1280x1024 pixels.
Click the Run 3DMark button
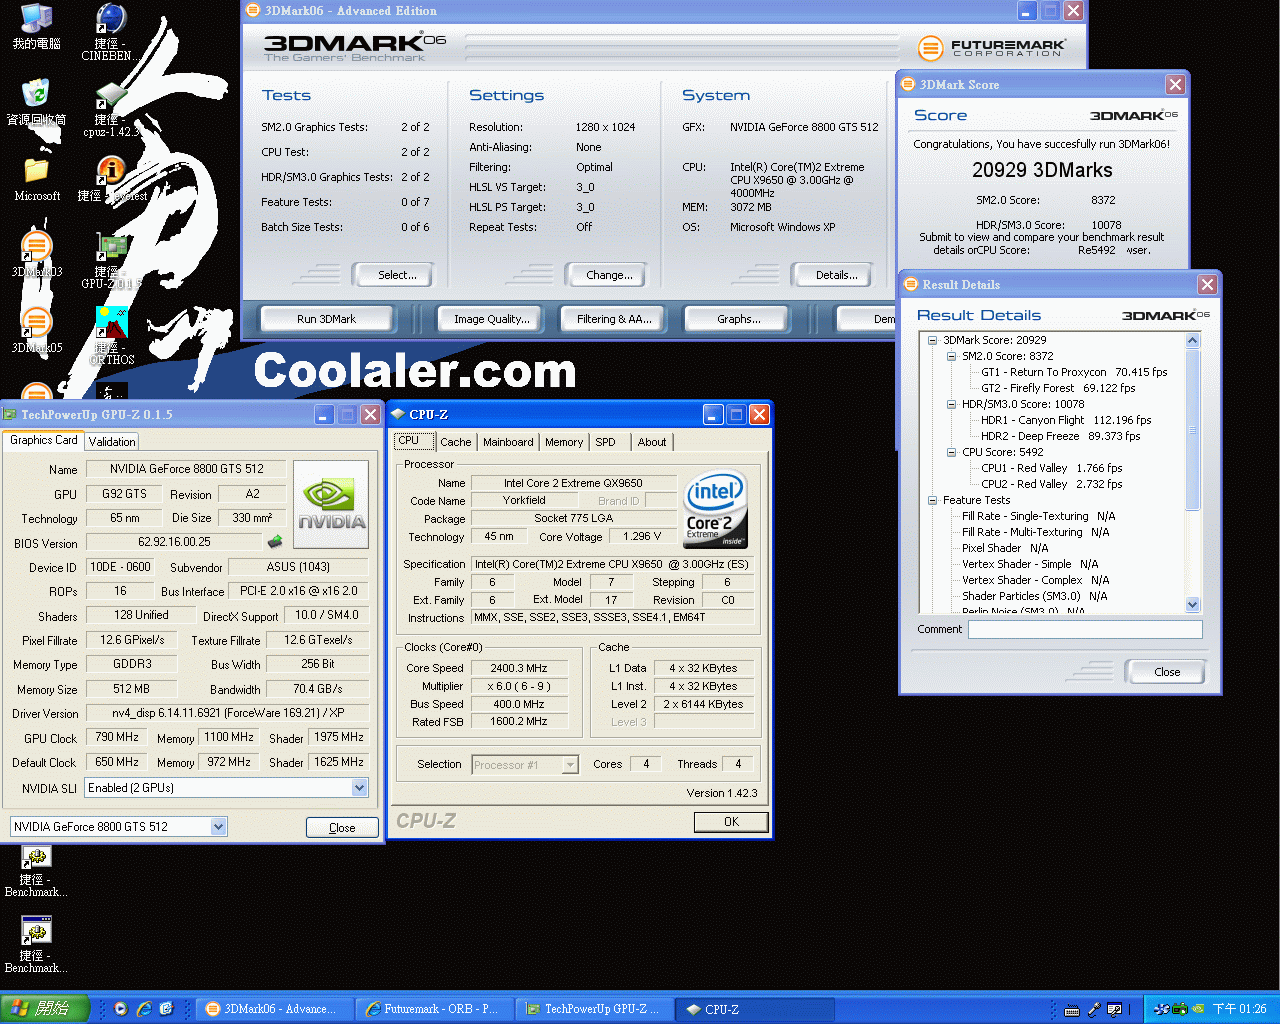coord(326,319)
